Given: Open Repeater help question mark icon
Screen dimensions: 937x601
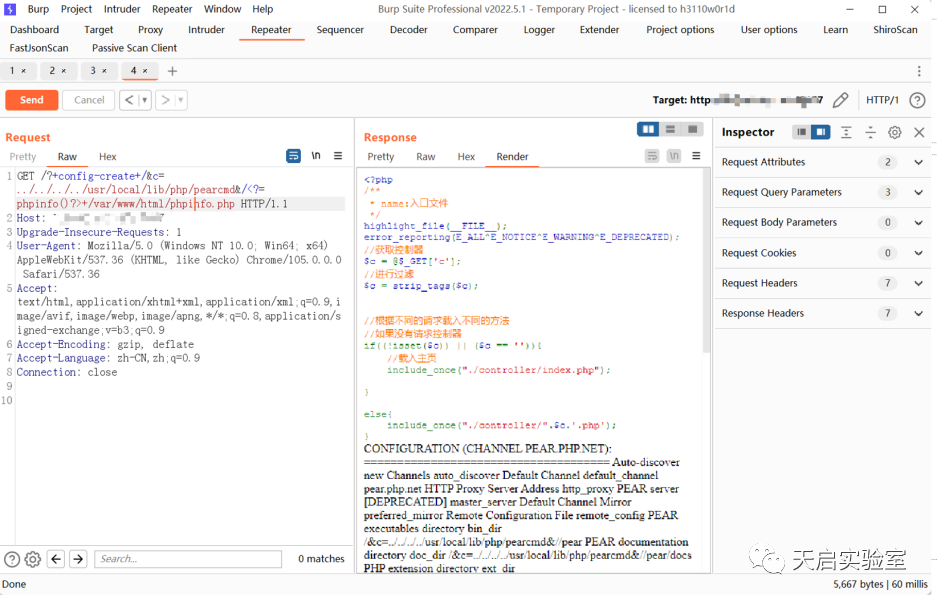Looking at the screenshot, I should tap(917, 100).
